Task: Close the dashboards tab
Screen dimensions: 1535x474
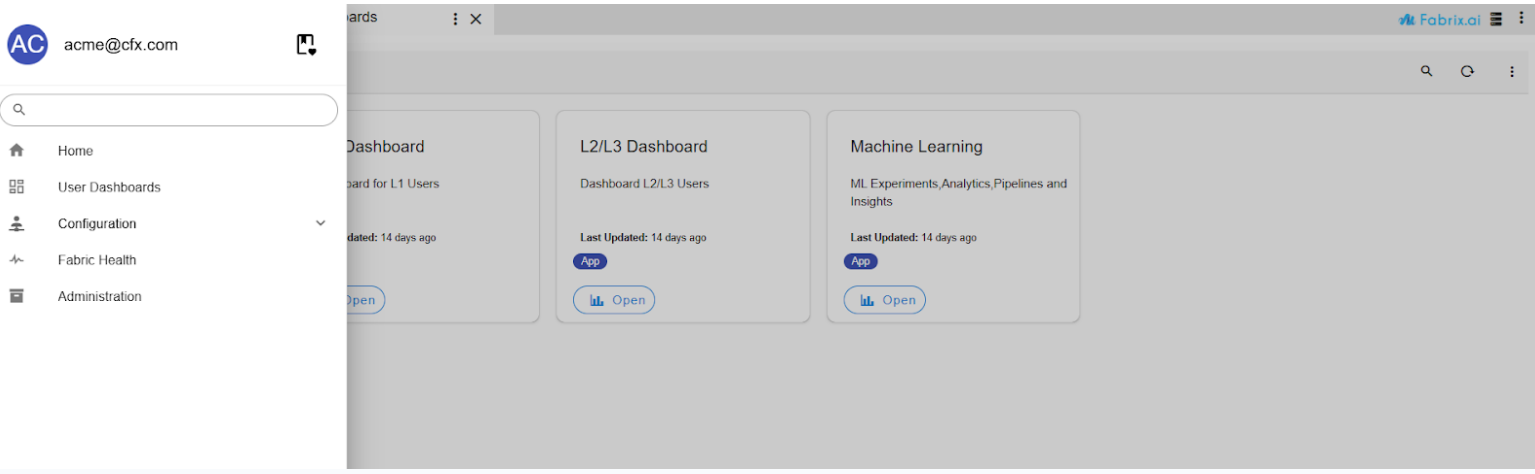Action: click(x=476, y=19)
